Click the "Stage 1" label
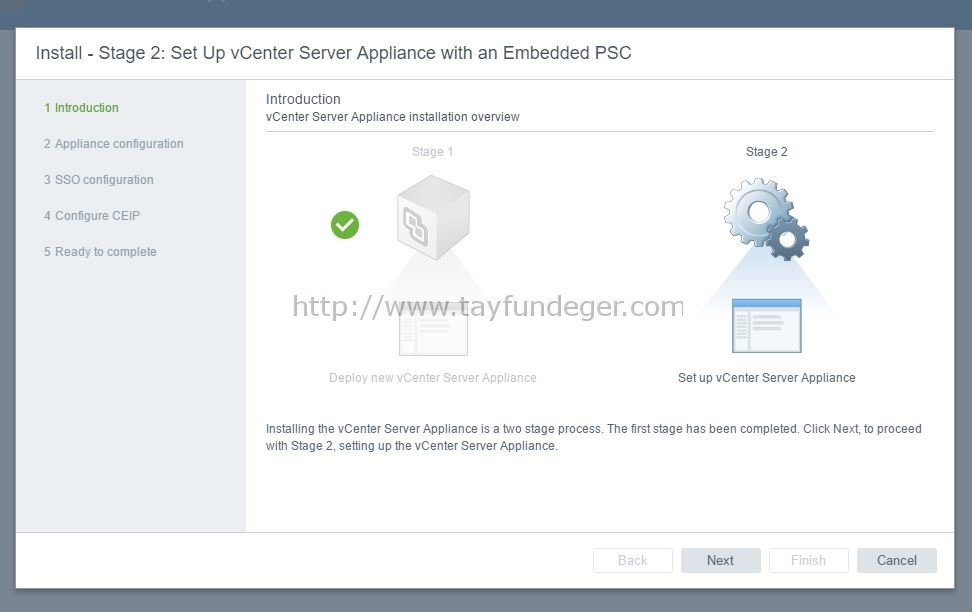 click(x=433, y=152)
